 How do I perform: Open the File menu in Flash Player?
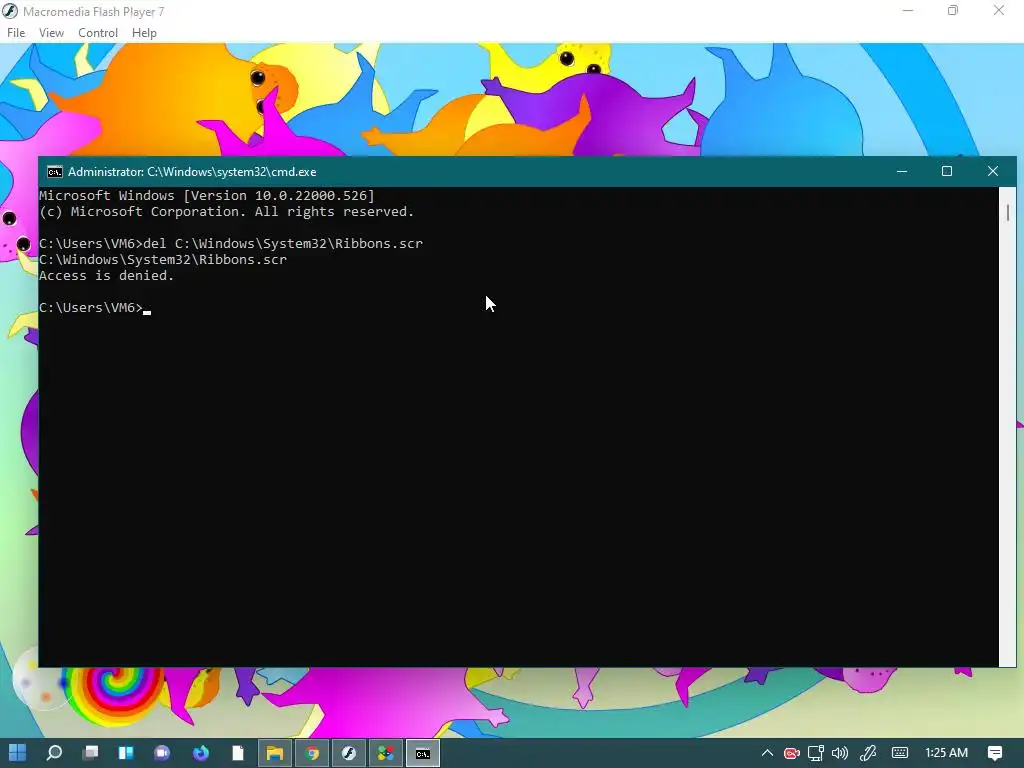[16, 33]
